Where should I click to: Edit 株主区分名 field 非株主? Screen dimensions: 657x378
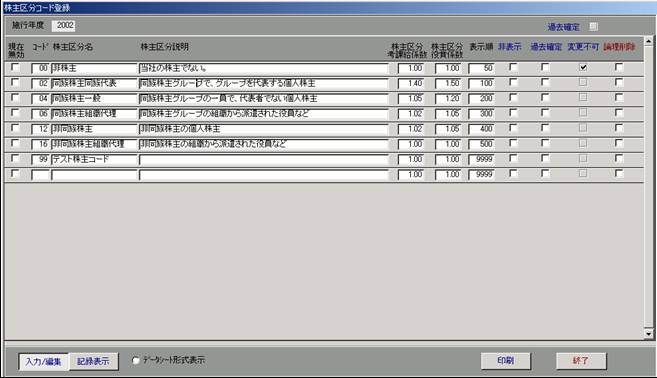coord(94,68)
